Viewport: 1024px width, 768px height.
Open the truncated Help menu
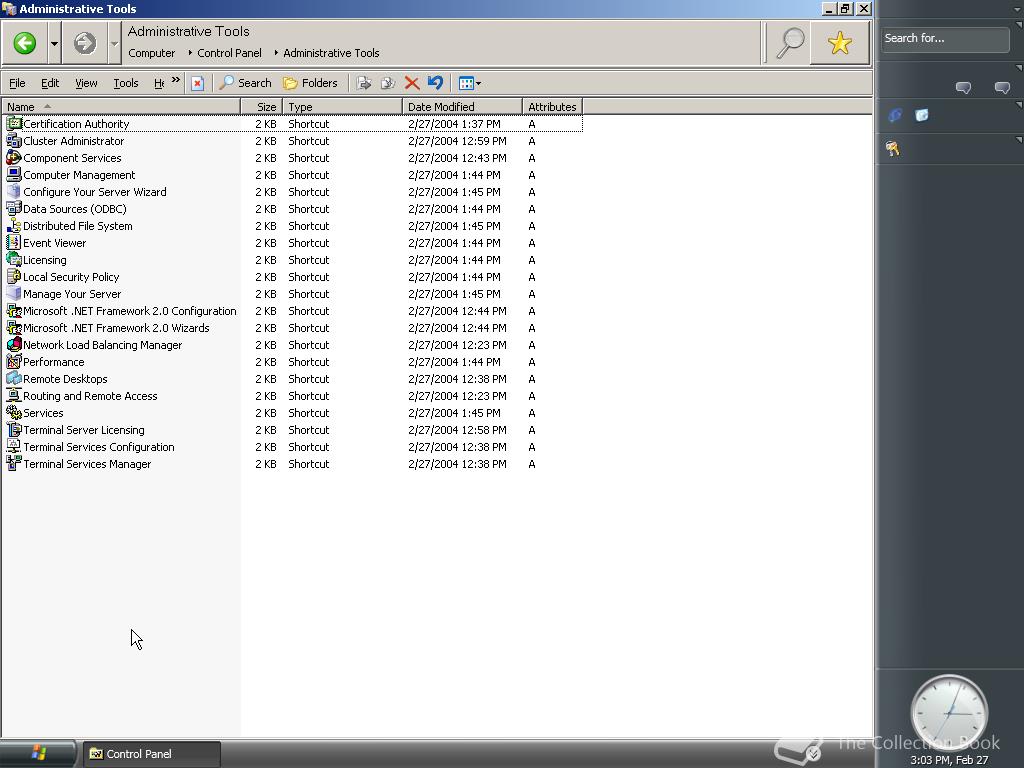[x=159, y=83]
